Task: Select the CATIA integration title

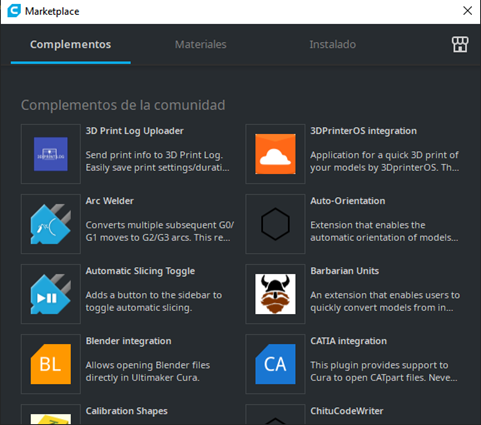Action: (x=349, y=341)
